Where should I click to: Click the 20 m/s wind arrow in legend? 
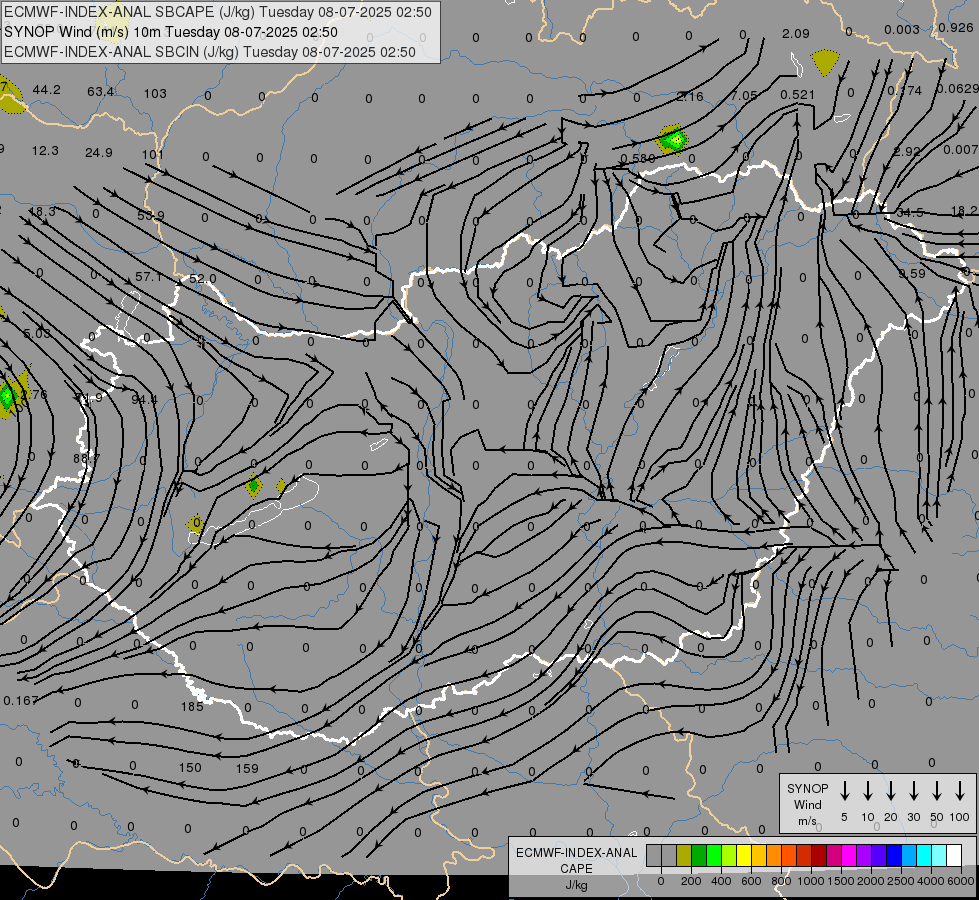click(890, 791)
